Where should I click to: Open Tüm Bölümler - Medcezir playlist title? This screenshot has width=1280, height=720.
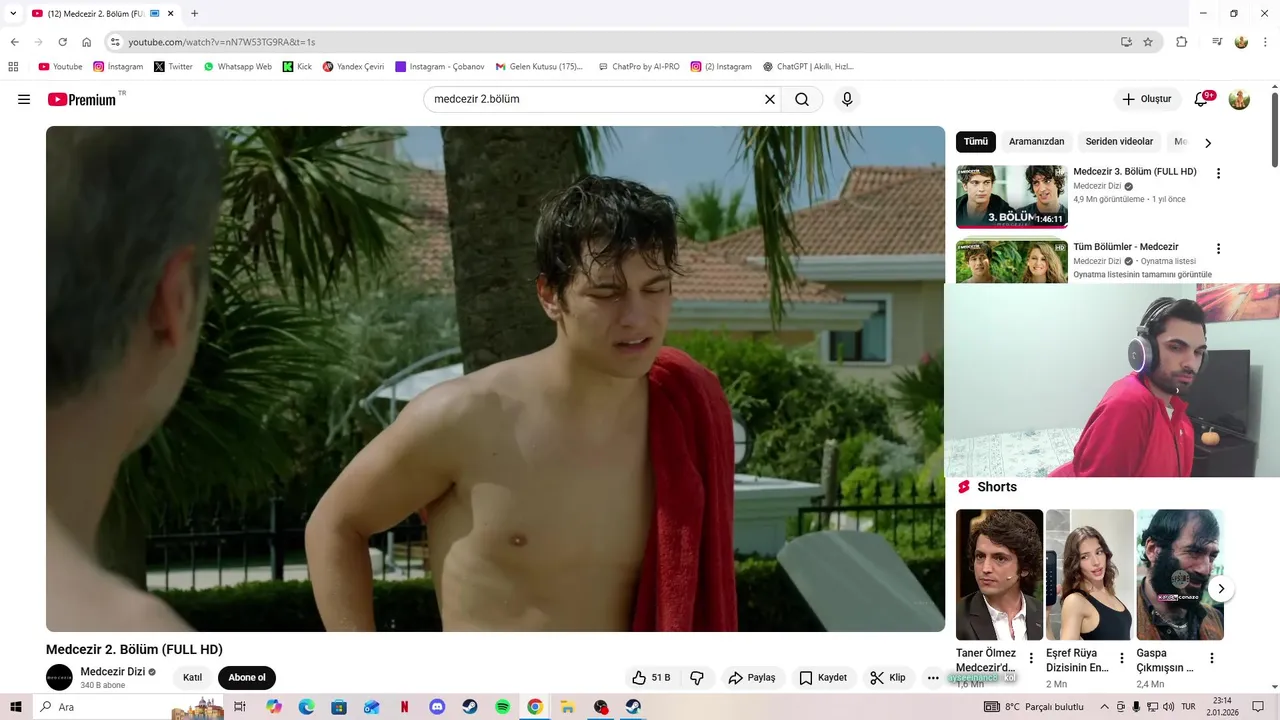coord(1126,247)
